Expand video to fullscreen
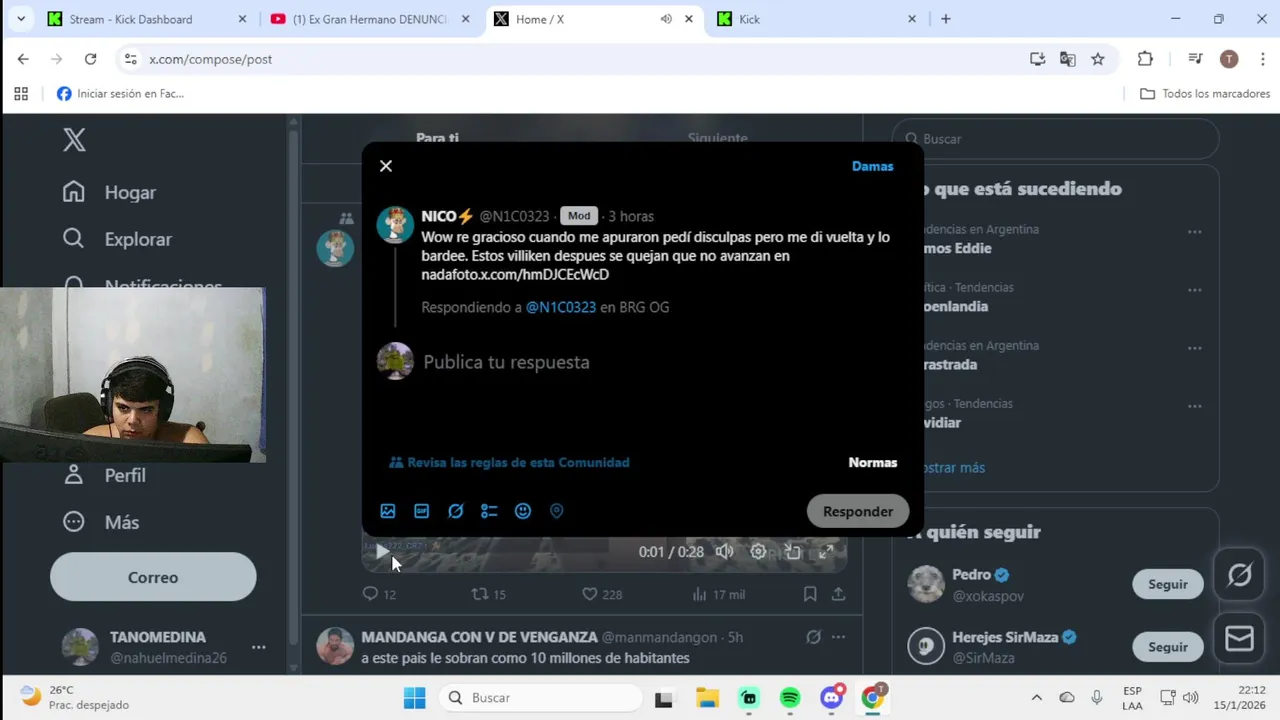Viewport: 1280px width, 720px height. point(826,551)
